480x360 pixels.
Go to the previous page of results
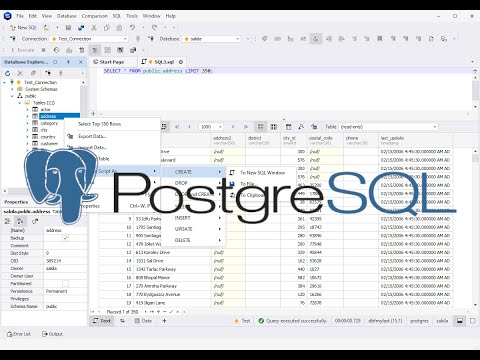189,127
